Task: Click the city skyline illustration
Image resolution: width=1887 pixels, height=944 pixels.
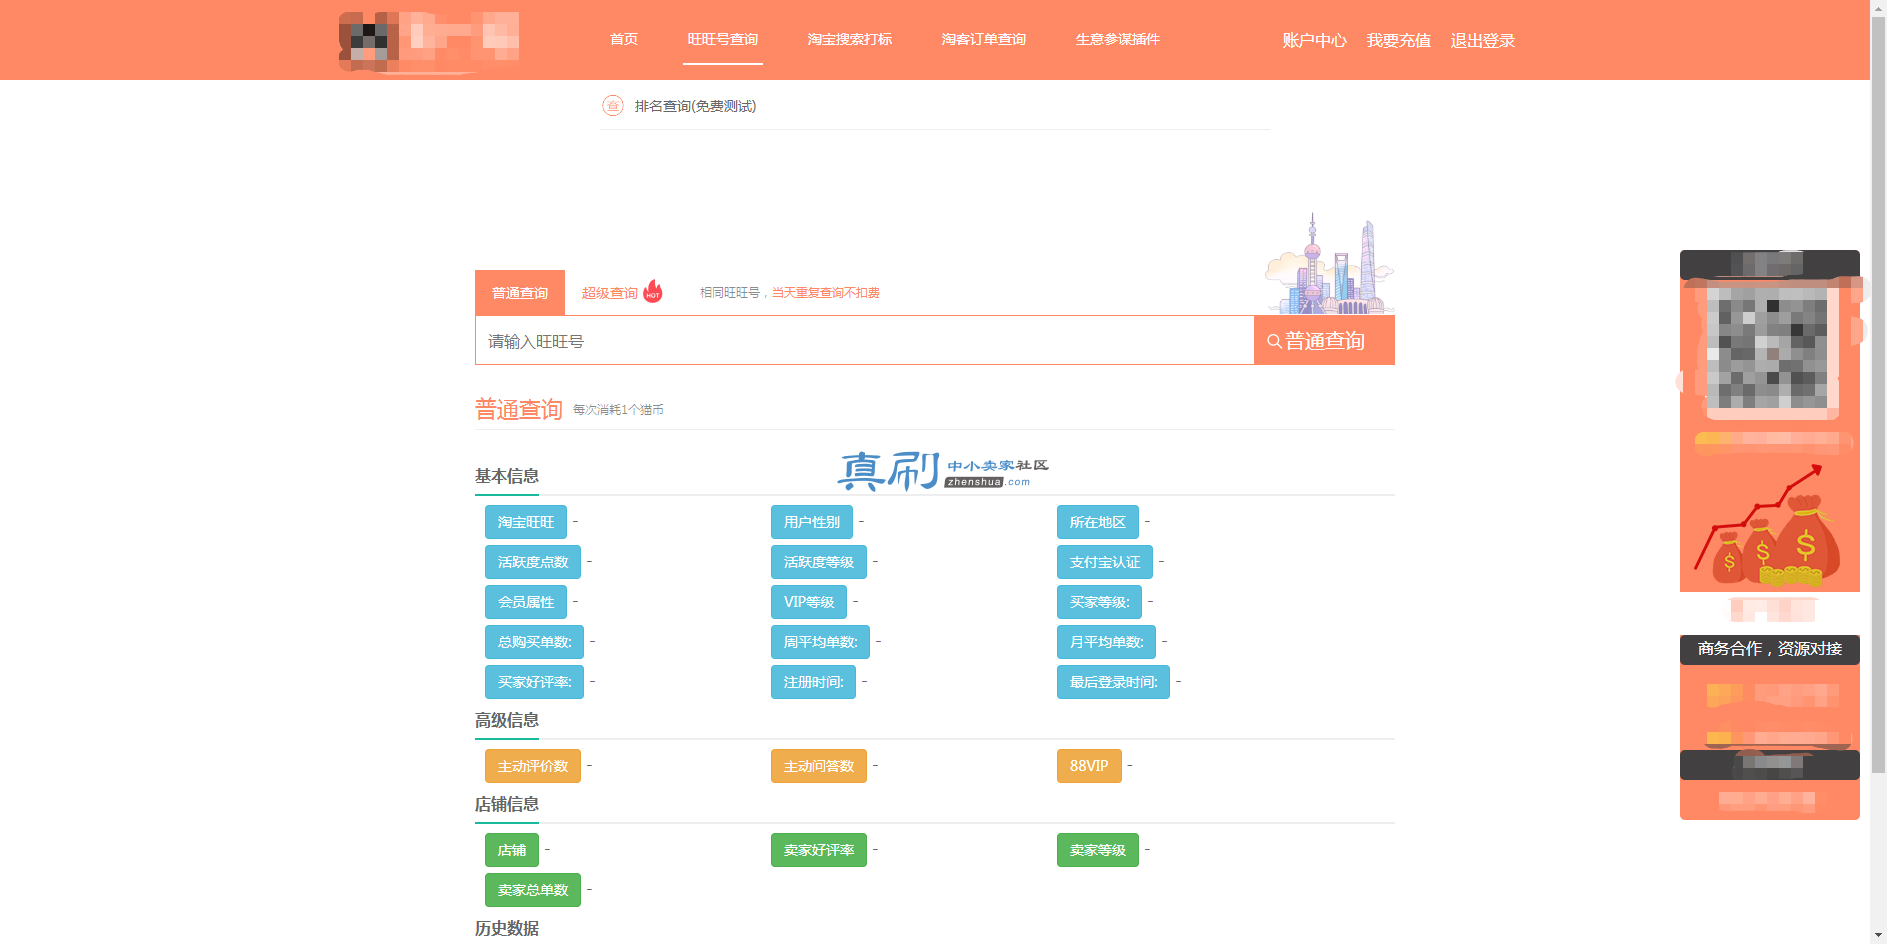Action: [1330, 264]
